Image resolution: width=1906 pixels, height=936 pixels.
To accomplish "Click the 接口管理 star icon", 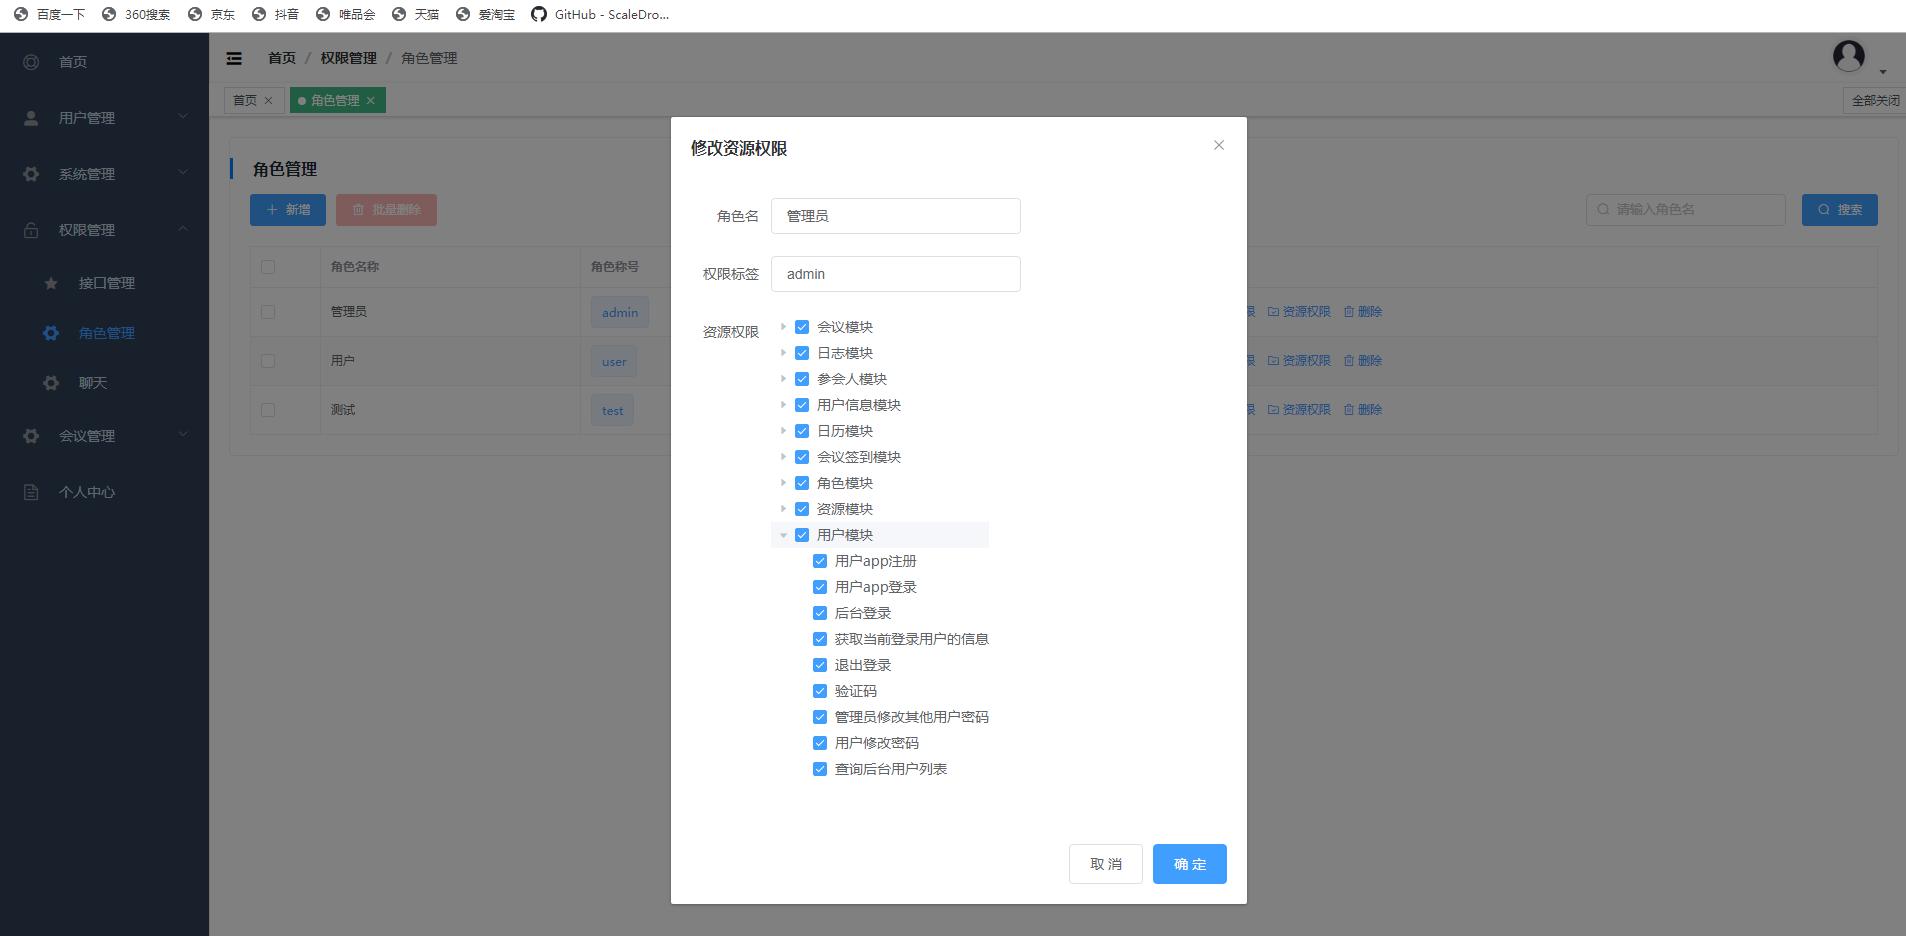I will (x=51, y=283).
